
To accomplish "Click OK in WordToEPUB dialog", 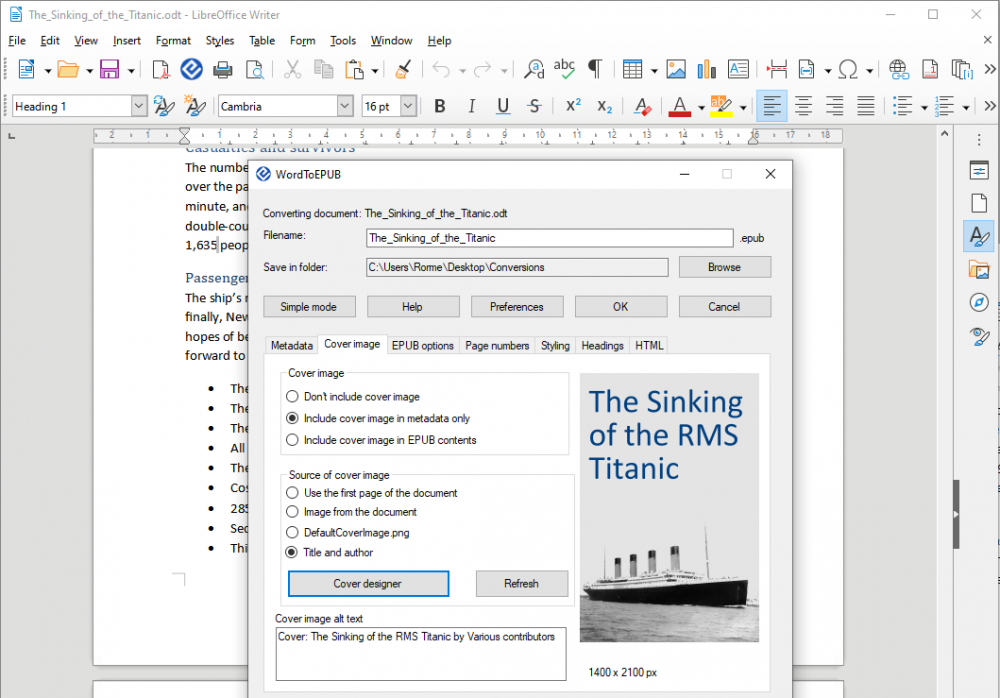I will pos(621,306).
